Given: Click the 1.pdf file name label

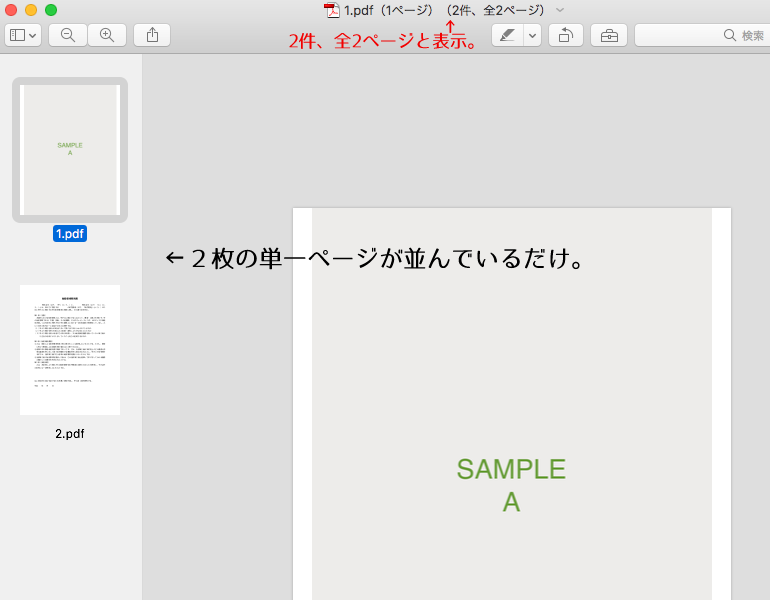Looking at the screenshot, I should [x=70, y=234].
